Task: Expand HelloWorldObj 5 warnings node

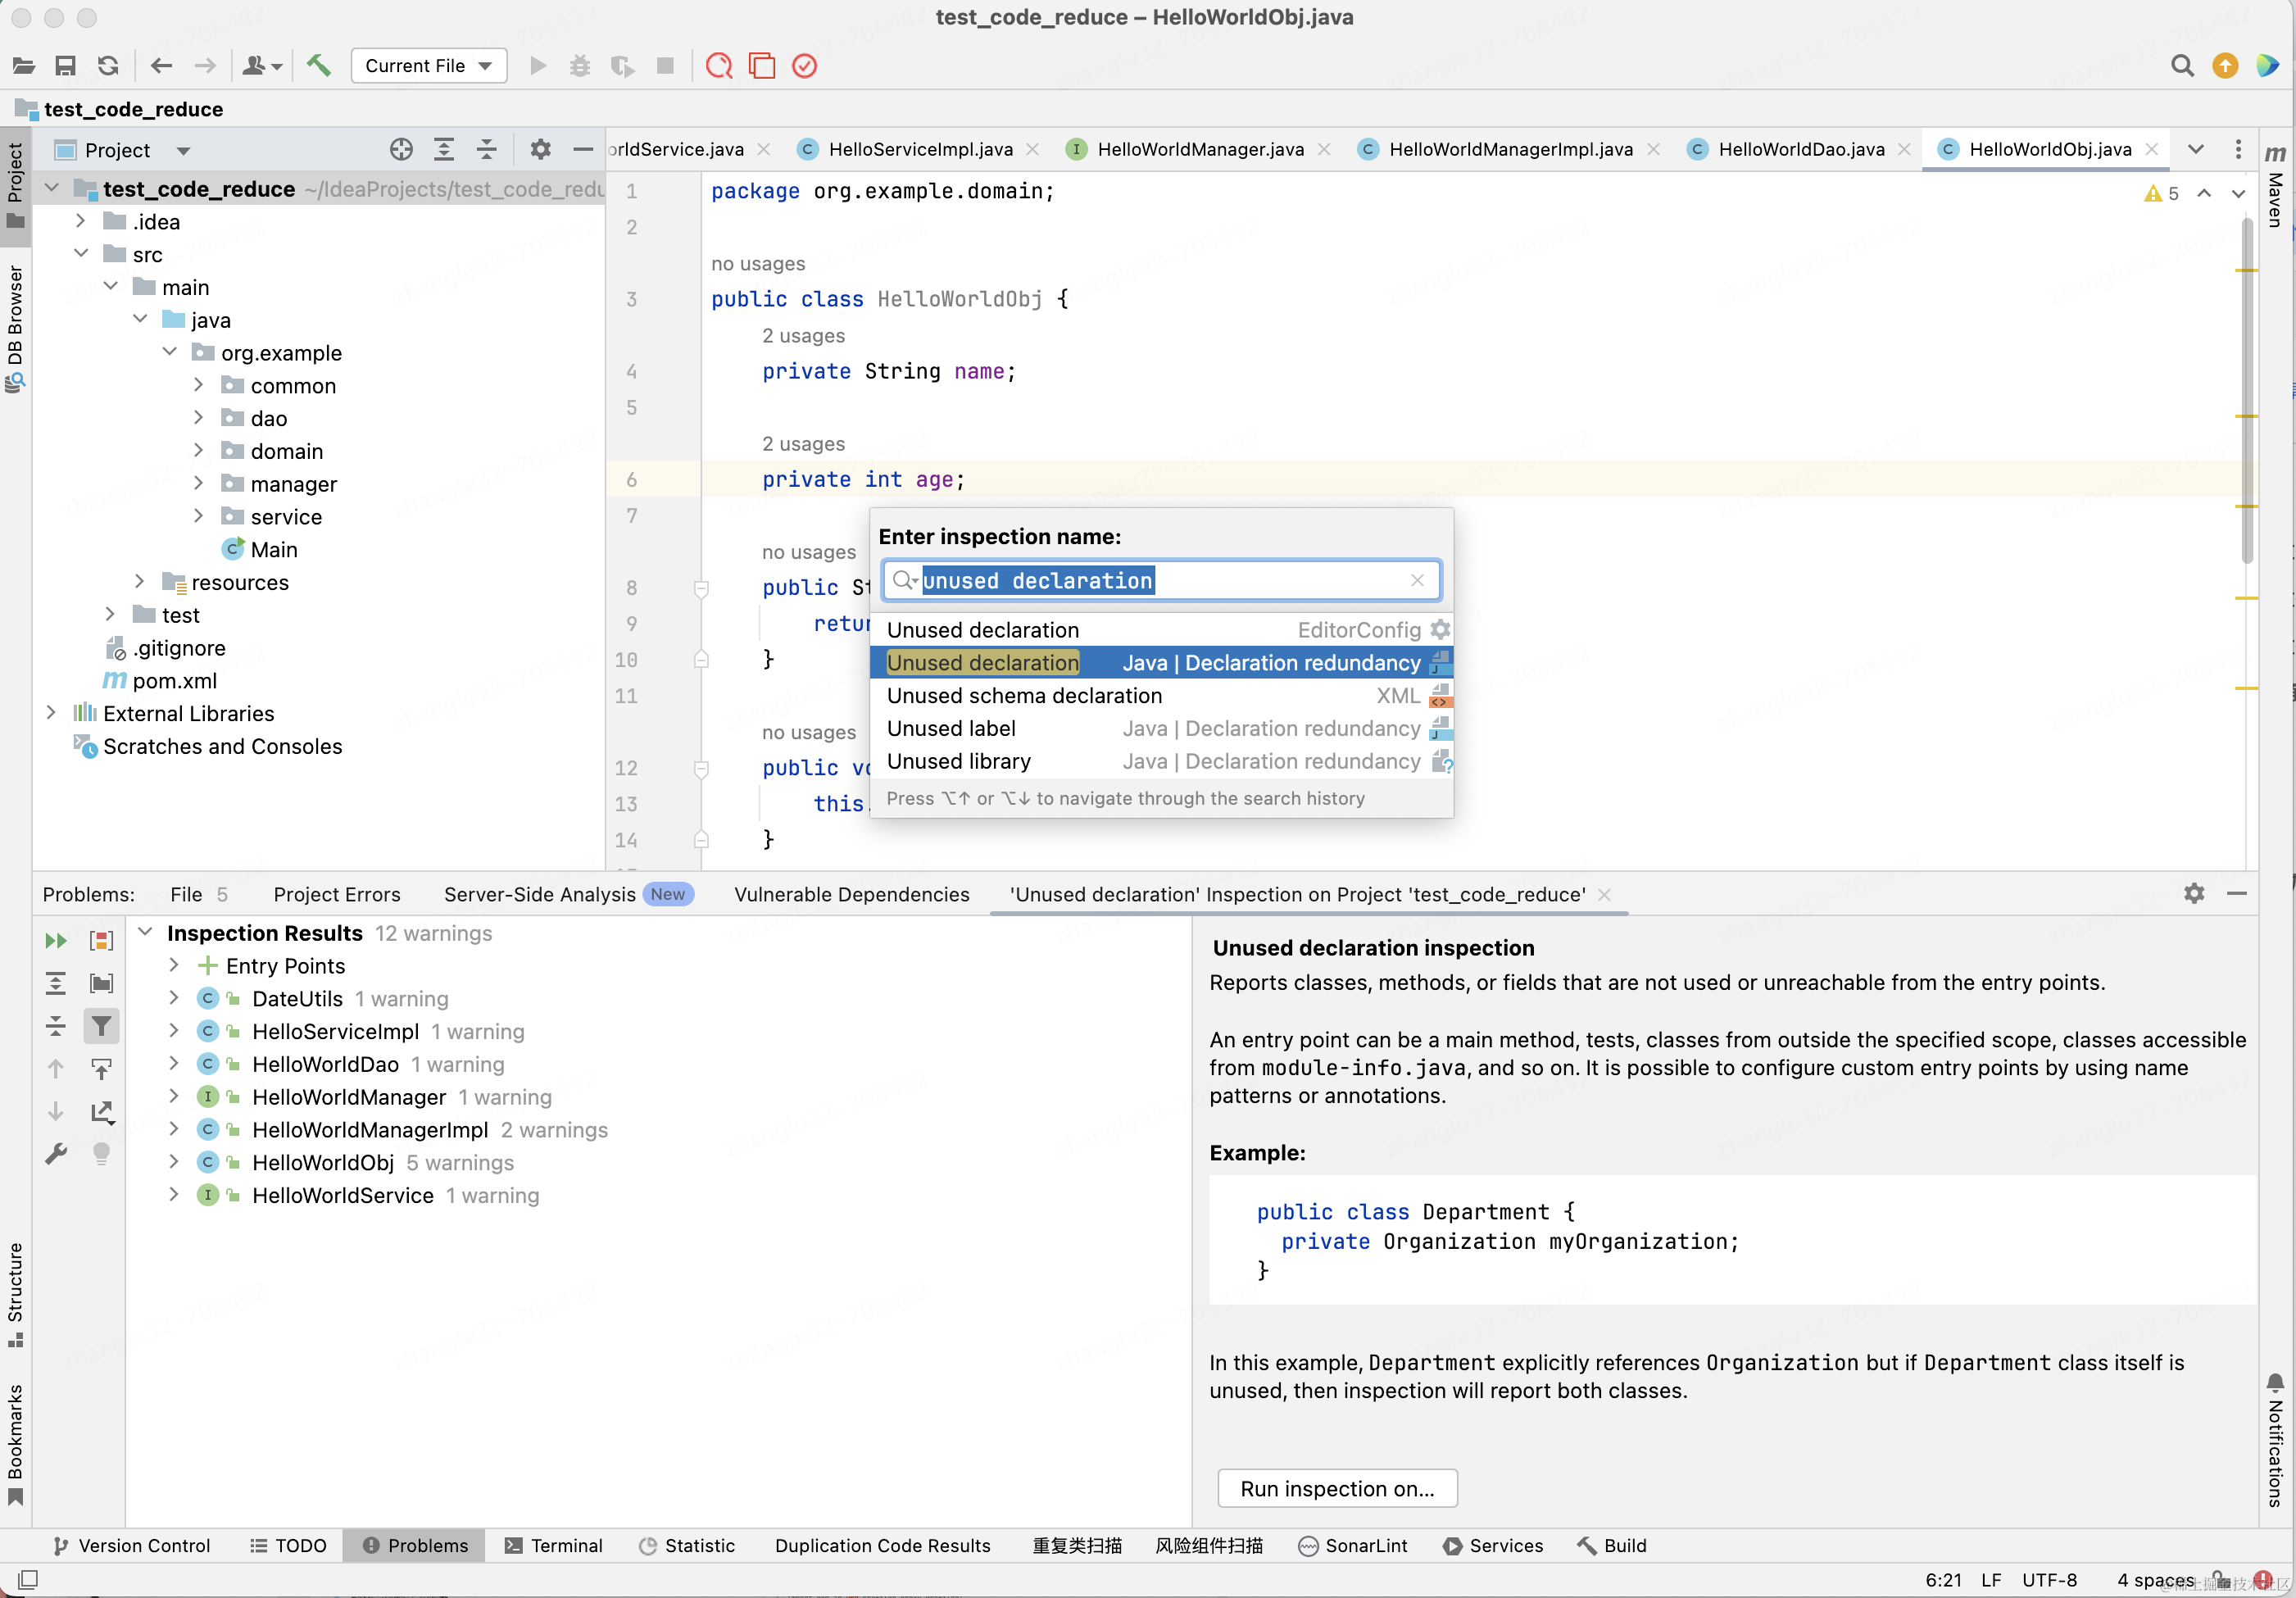Action: coord(174,1162)
